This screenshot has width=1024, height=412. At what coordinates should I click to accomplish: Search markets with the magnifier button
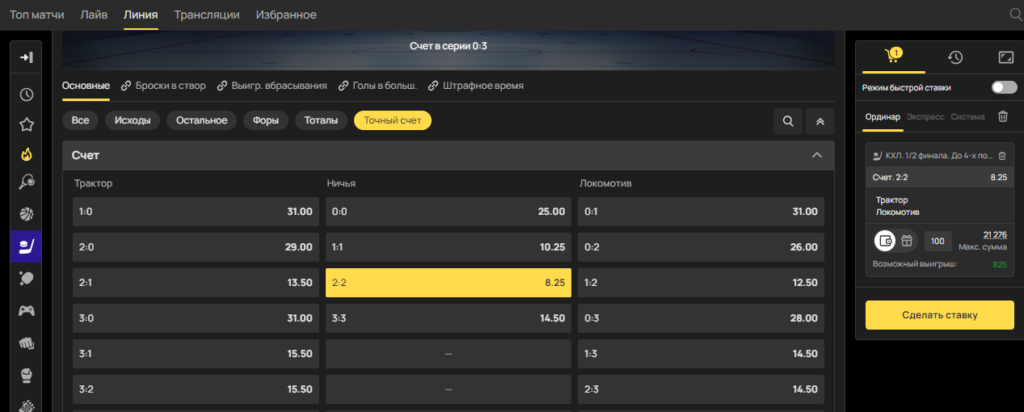pos(788,121)
